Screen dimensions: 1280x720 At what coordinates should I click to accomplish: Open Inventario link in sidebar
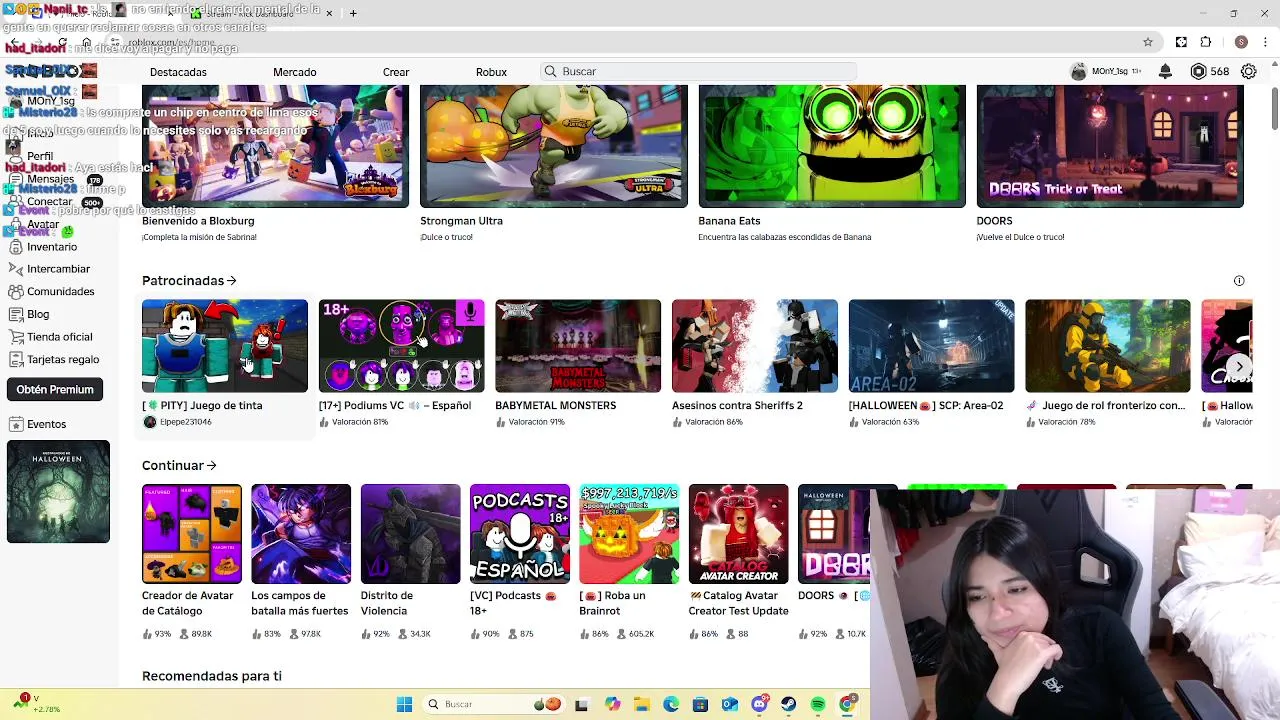52,247
